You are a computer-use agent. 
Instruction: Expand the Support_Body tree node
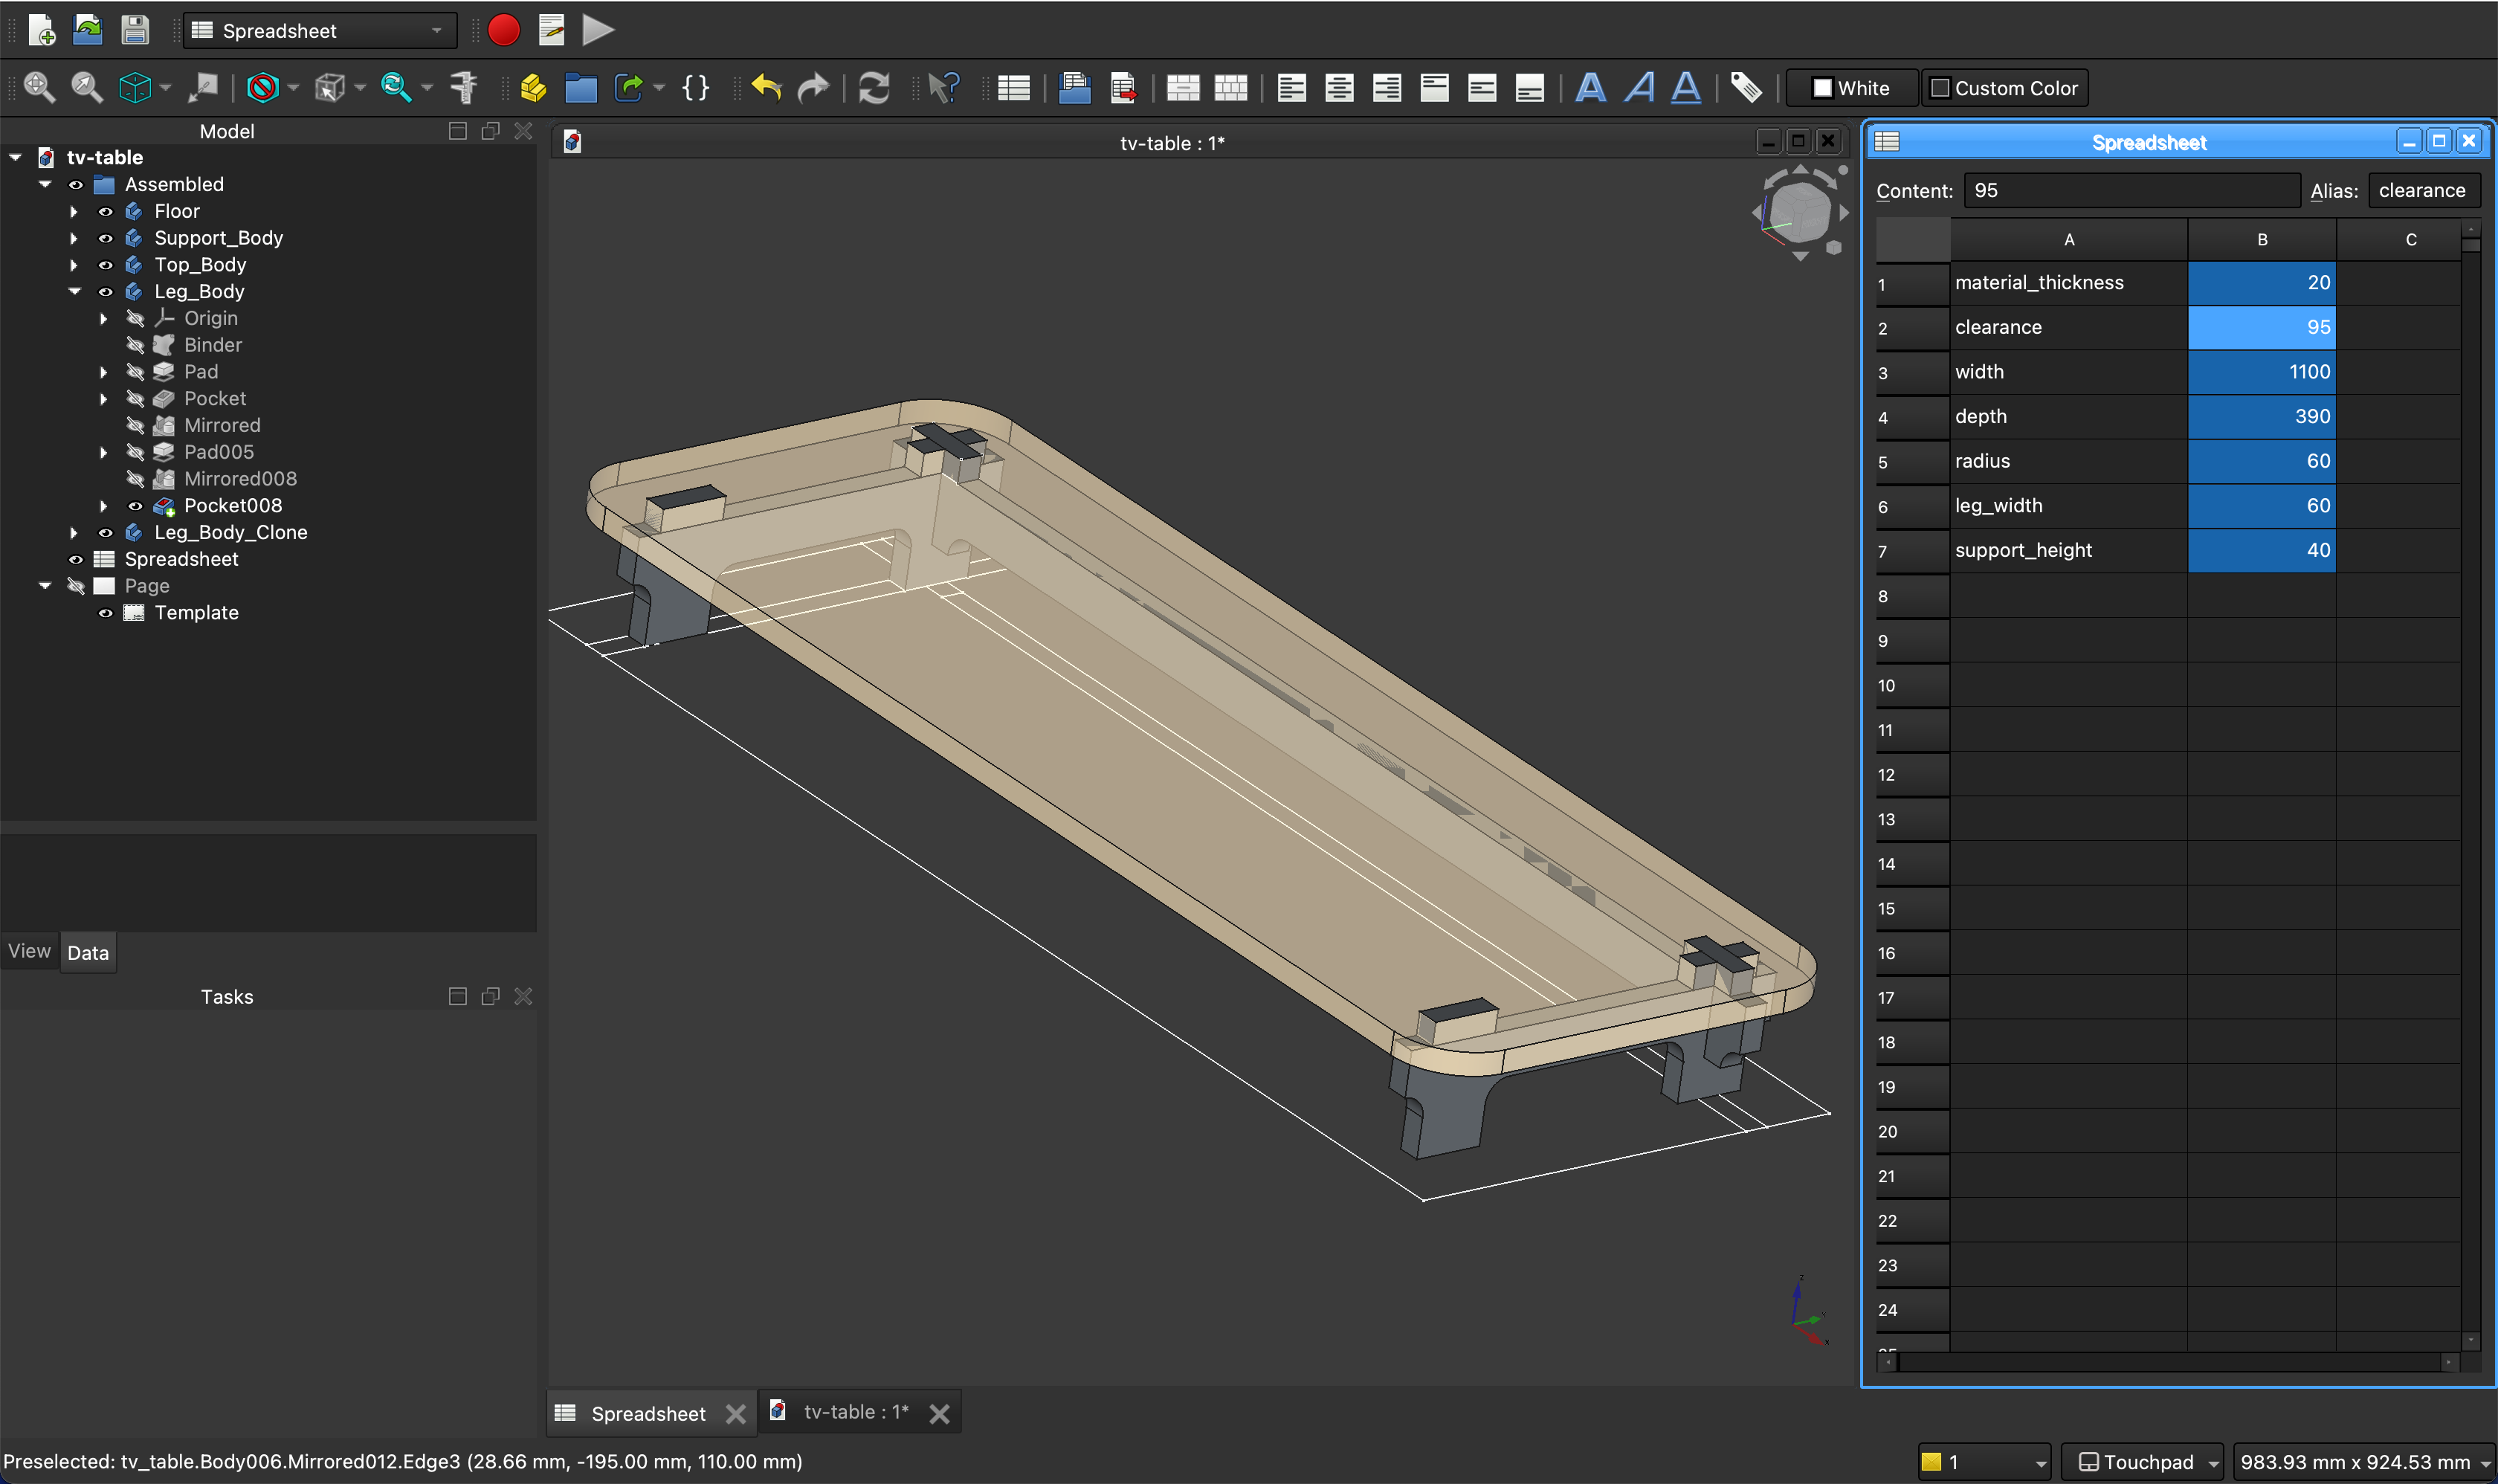coord(73,238)
